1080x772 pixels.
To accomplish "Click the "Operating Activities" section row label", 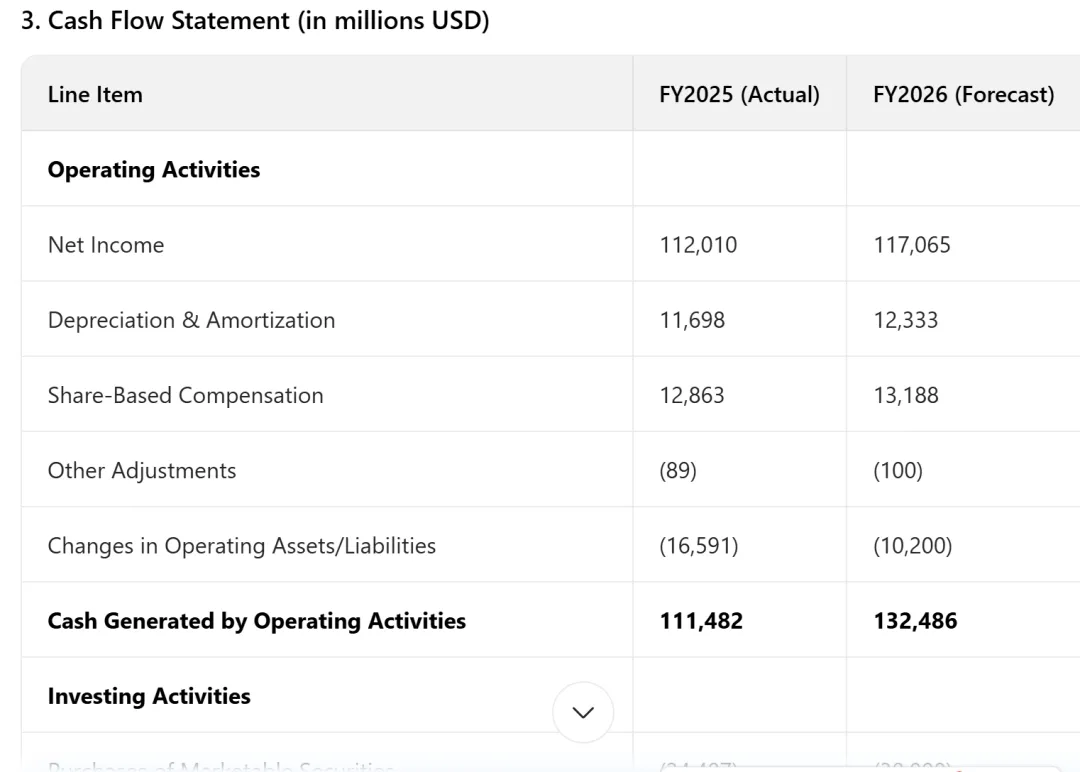I will click(154, 170).
